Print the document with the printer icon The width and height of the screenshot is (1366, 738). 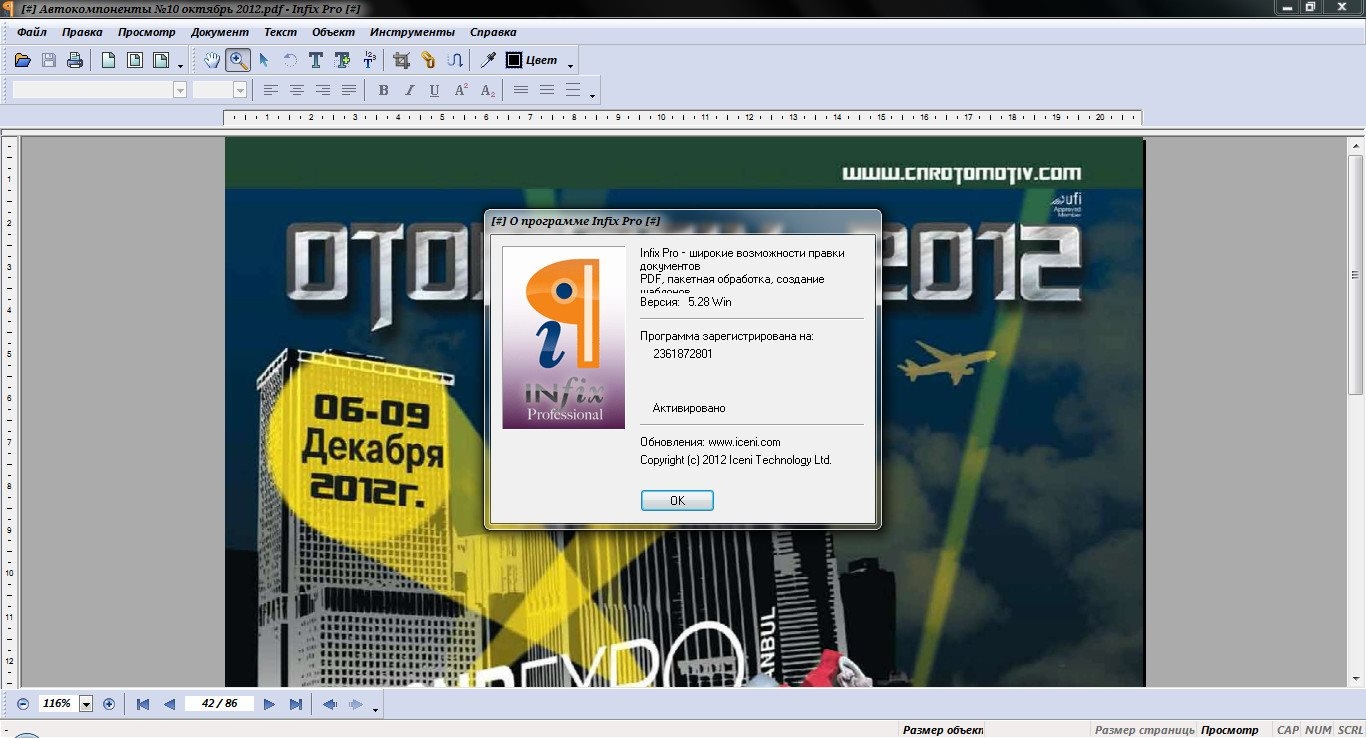point(75,61)
